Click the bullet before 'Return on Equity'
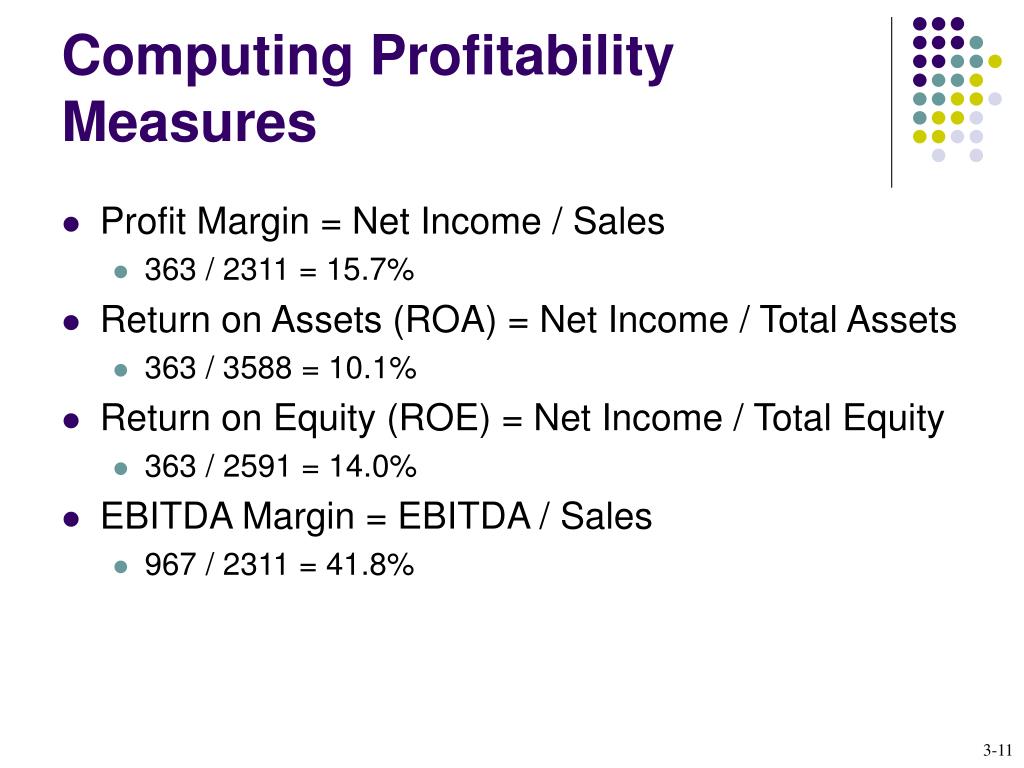Image resolution: width=1024 pixels, height=768 pixels. coord(71,421)
